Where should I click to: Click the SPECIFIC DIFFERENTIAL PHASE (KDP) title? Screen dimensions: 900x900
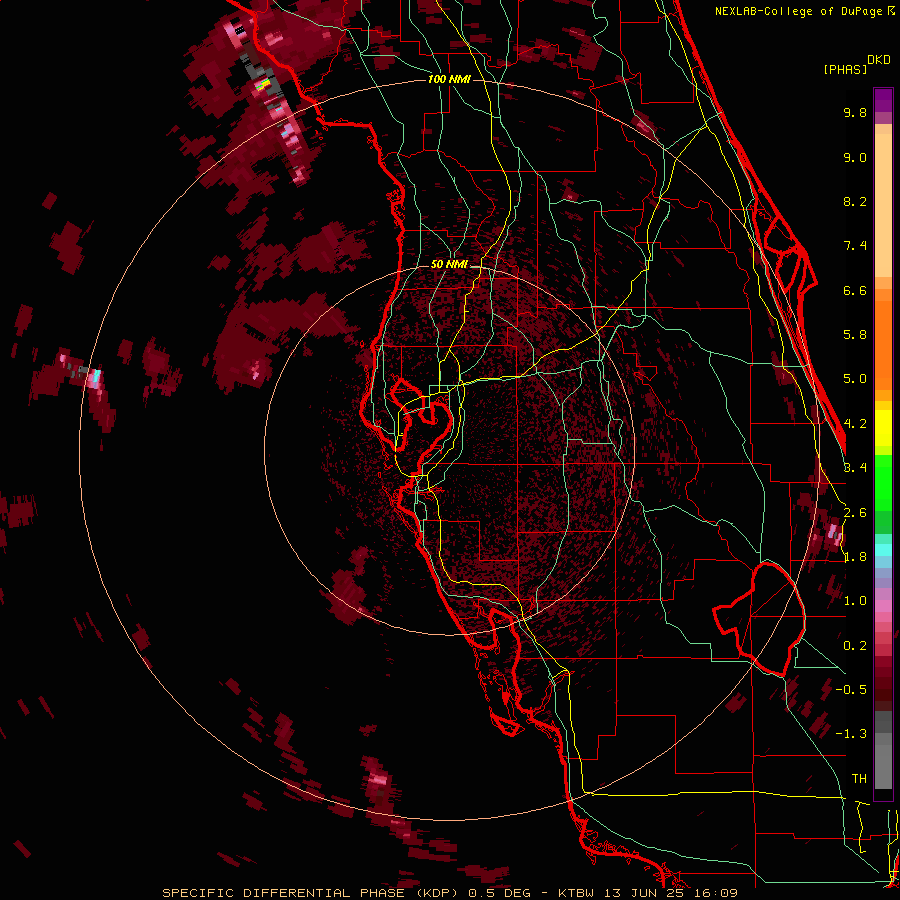click(312, 893)
